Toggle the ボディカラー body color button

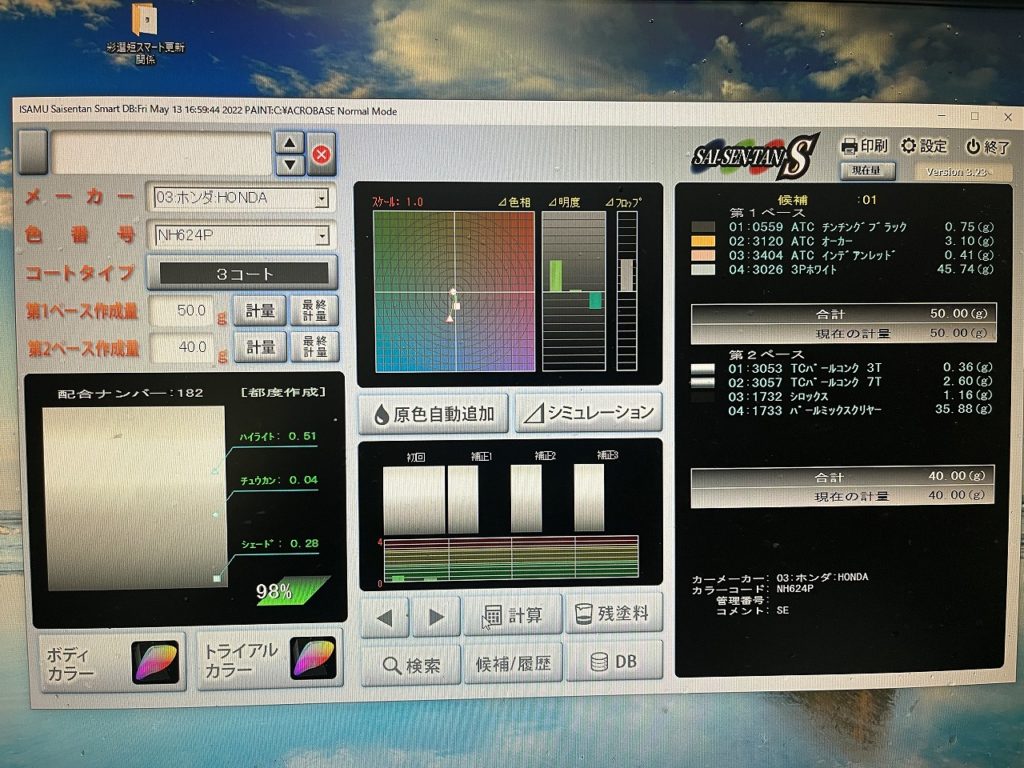pos(111,661)
